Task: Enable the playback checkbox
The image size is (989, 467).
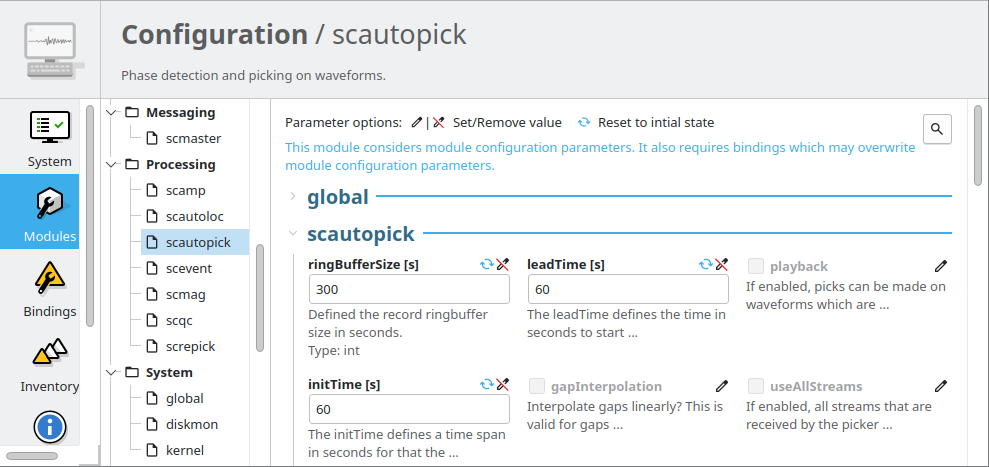Action: (x=756, y=266)
